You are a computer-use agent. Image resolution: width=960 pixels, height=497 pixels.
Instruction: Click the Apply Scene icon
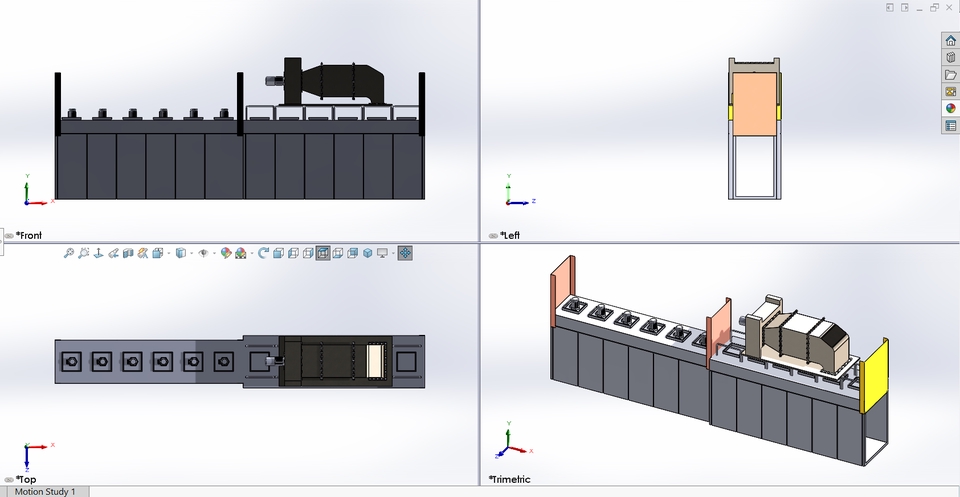click(241, 253)
